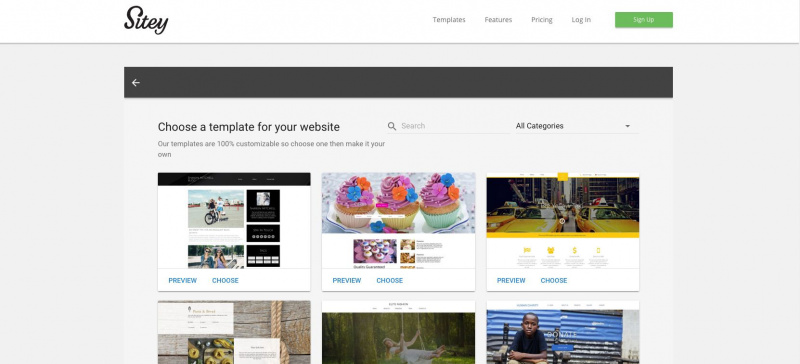
Task: Preview the cupcake bakery template
Action: pos(347,280)
